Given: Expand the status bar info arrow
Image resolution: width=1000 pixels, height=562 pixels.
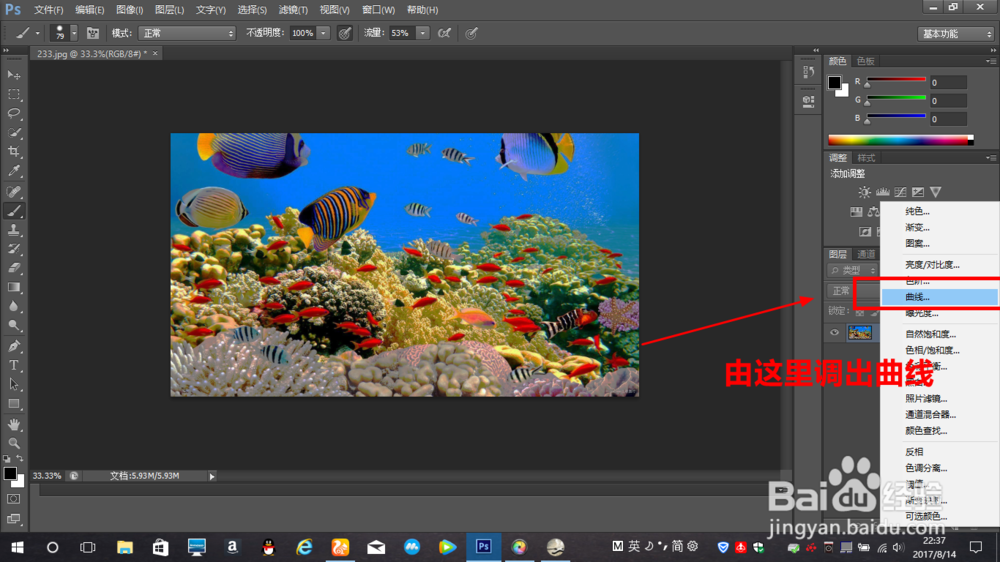Looking at the screenshot, I should (x=212, y=476).
